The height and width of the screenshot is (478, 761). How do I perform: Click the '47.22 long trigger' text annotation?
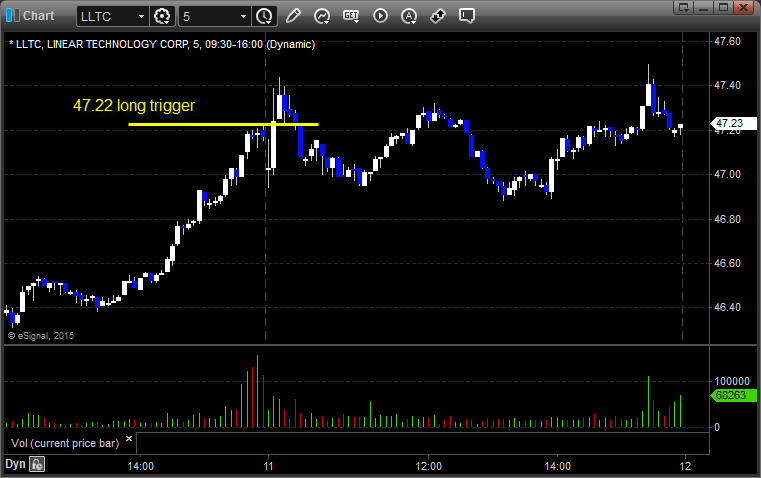[134, 105]
